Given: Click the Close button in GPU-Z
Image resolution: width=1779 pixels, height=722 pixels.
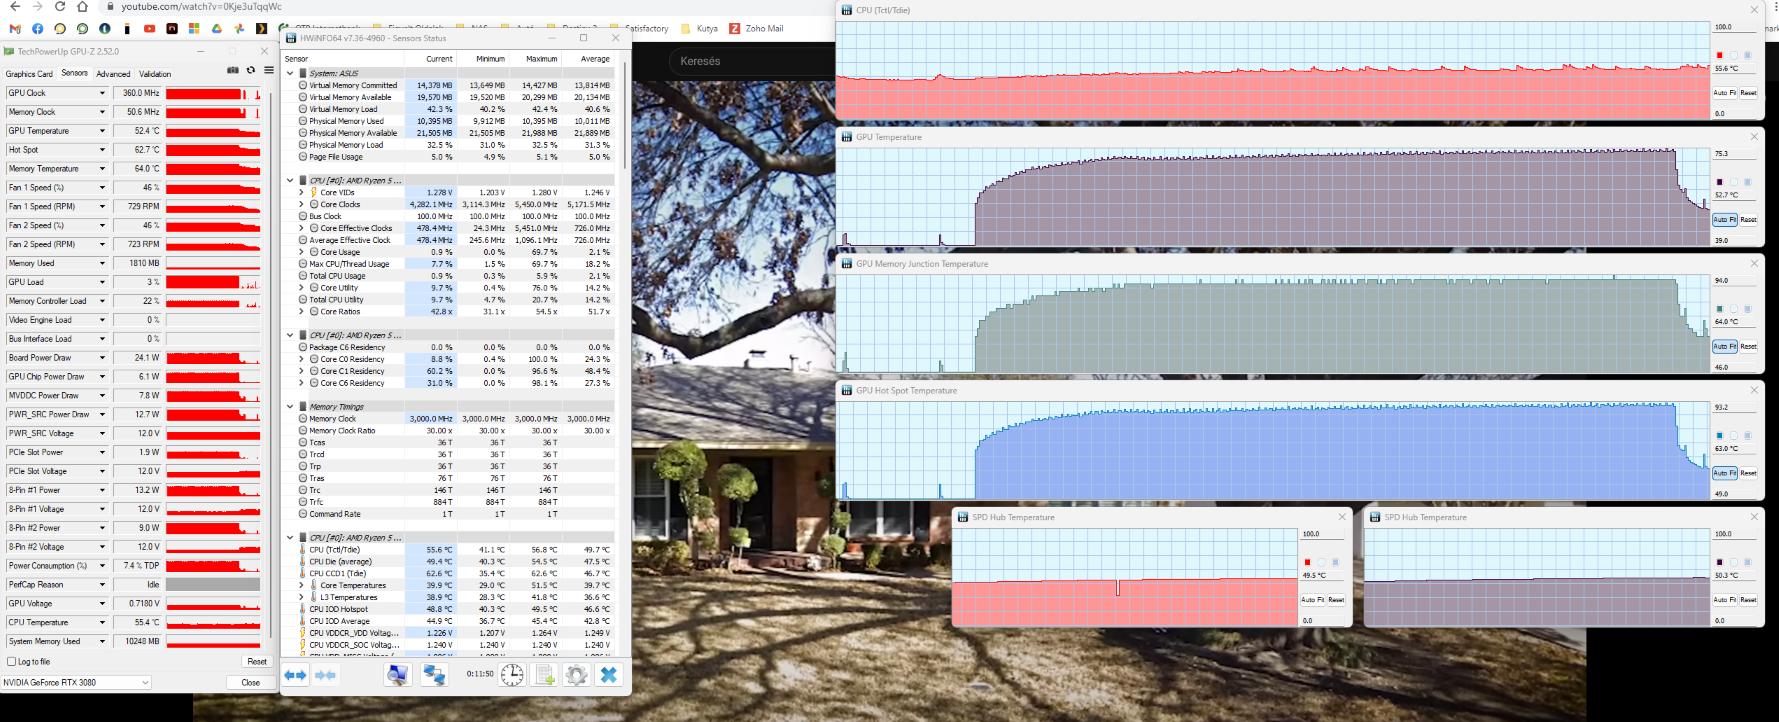Looking at the screenshot, I should (250, 683).
